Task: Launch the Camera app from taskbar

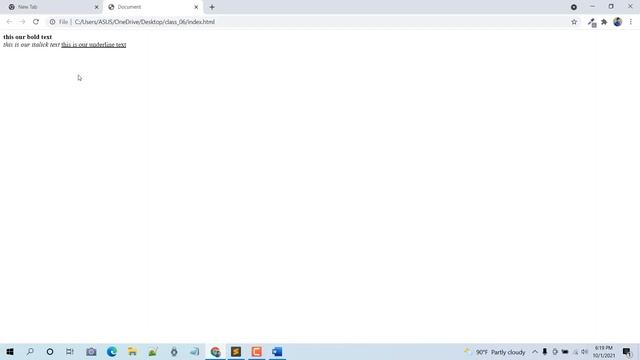Action: (x=91, y=351)
